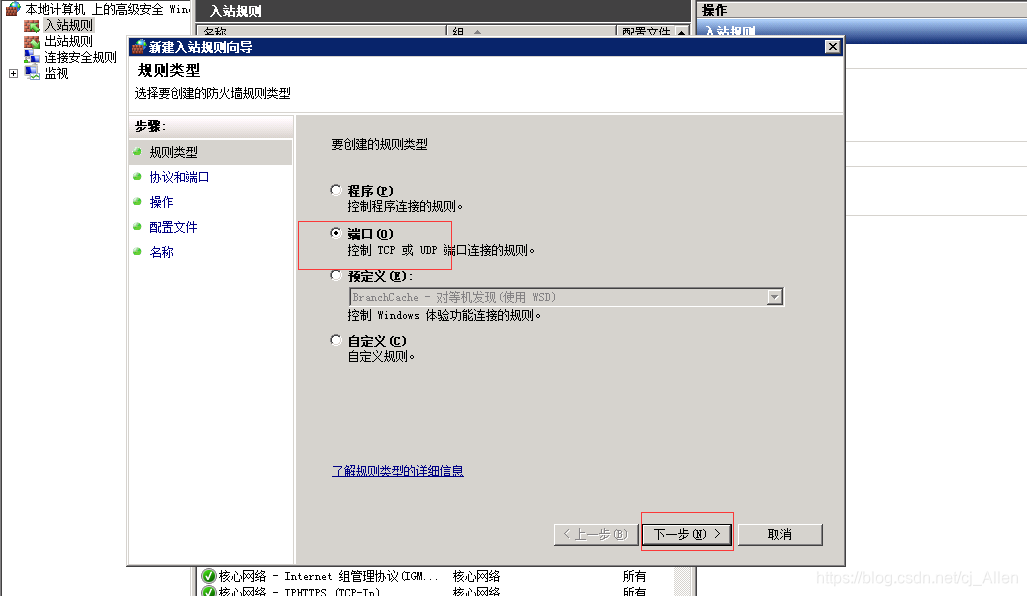Viewport: 1027px width, 596px height.
Task: Select 出站规则 in the left tree
Action: coord(69,41)
